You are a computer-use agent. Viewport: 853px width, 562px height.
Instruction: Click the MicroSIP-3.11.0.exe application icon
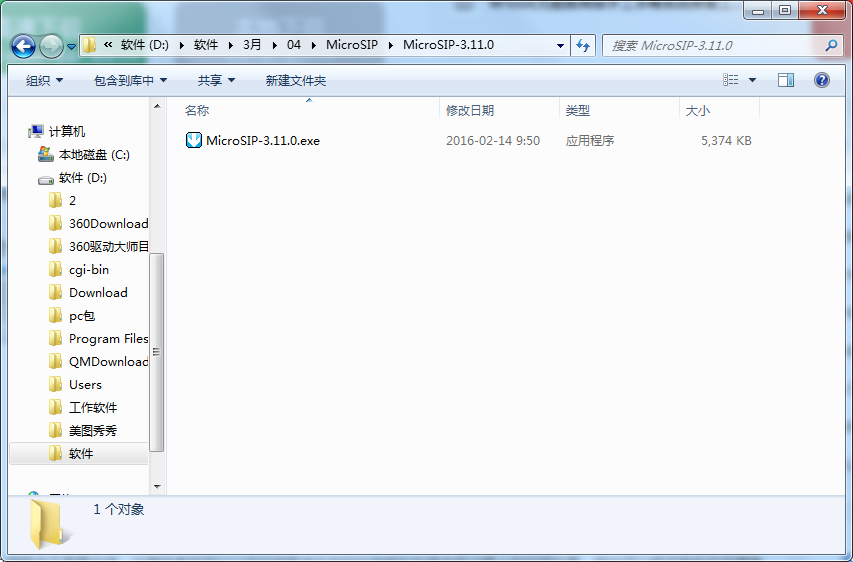coord(194,140)
